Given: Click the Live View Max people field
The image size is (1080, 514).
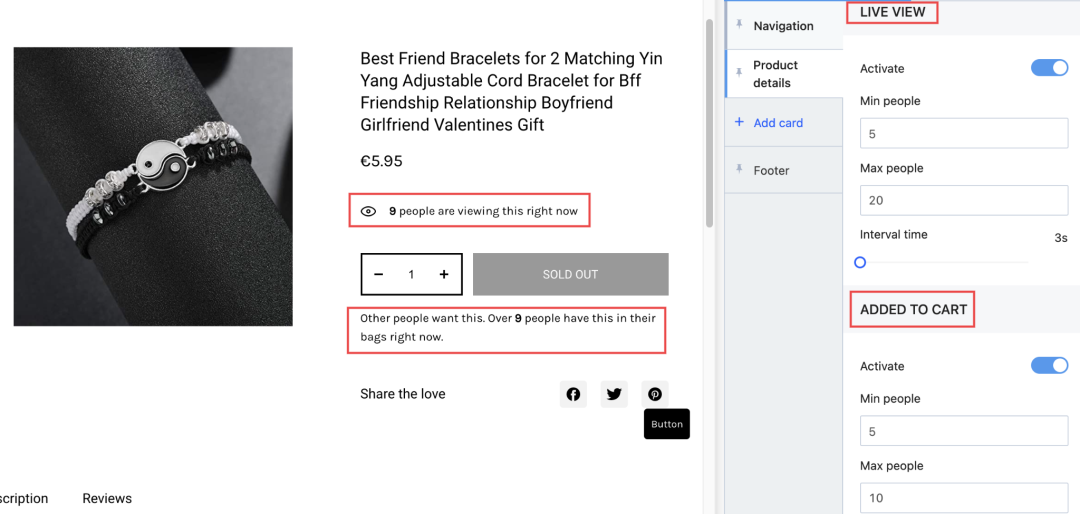Looking at the screenshot, I should pos(964,201).
